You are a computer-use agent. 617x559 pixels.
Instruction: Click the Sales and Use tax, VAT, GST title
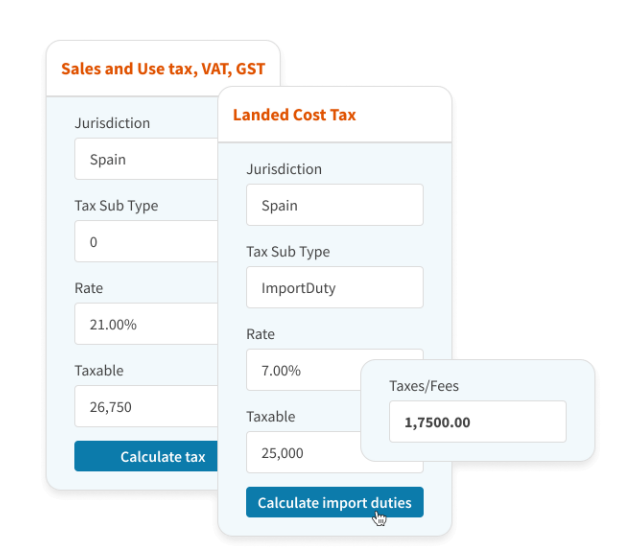(x=163, y=69)
